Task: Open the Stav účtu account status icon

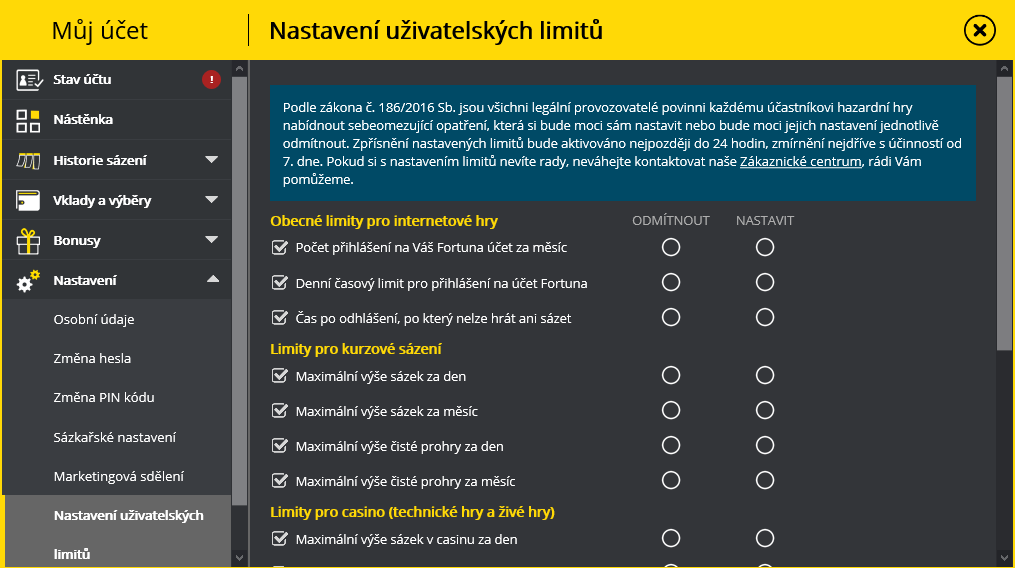Action: point(29,80)
